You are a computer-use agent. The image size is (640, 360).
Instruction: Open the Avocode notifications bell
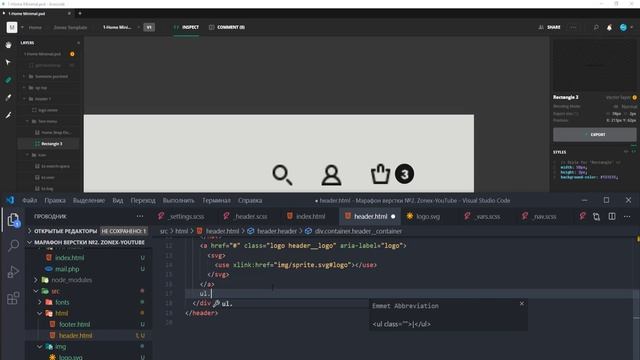pos(609,27)
